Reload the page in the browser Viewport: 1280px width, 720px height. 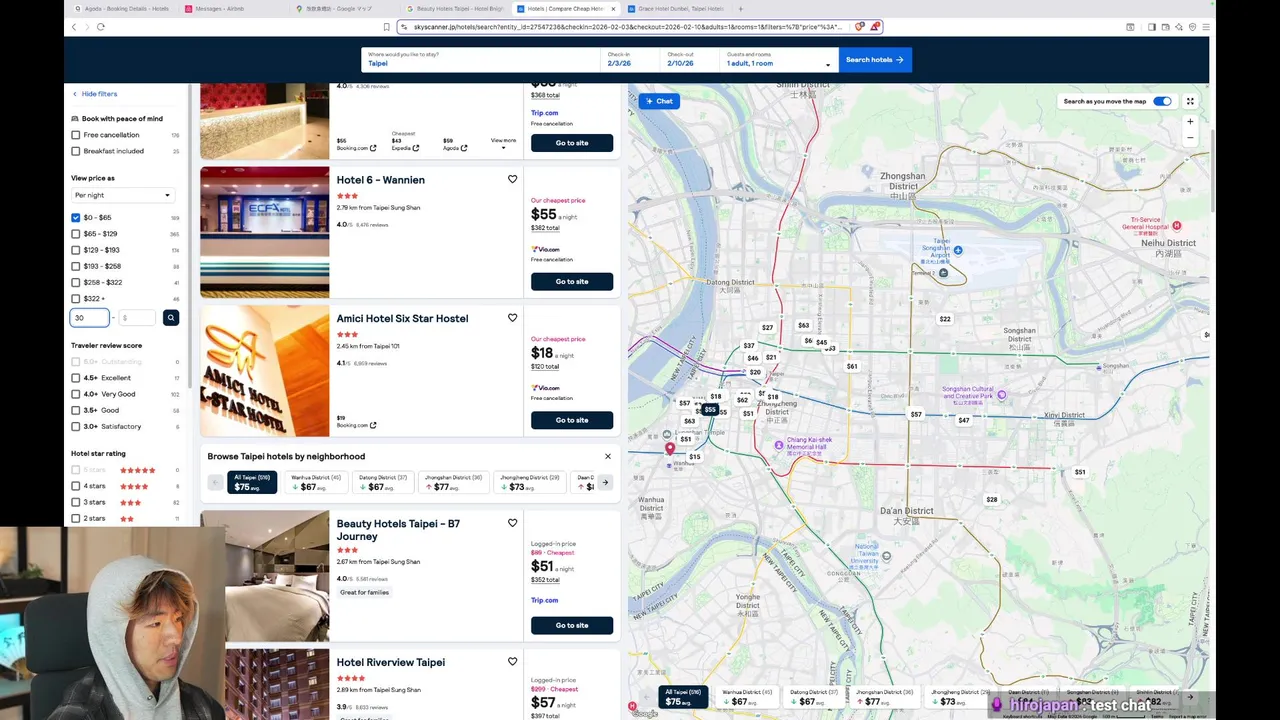pos(101,27)
